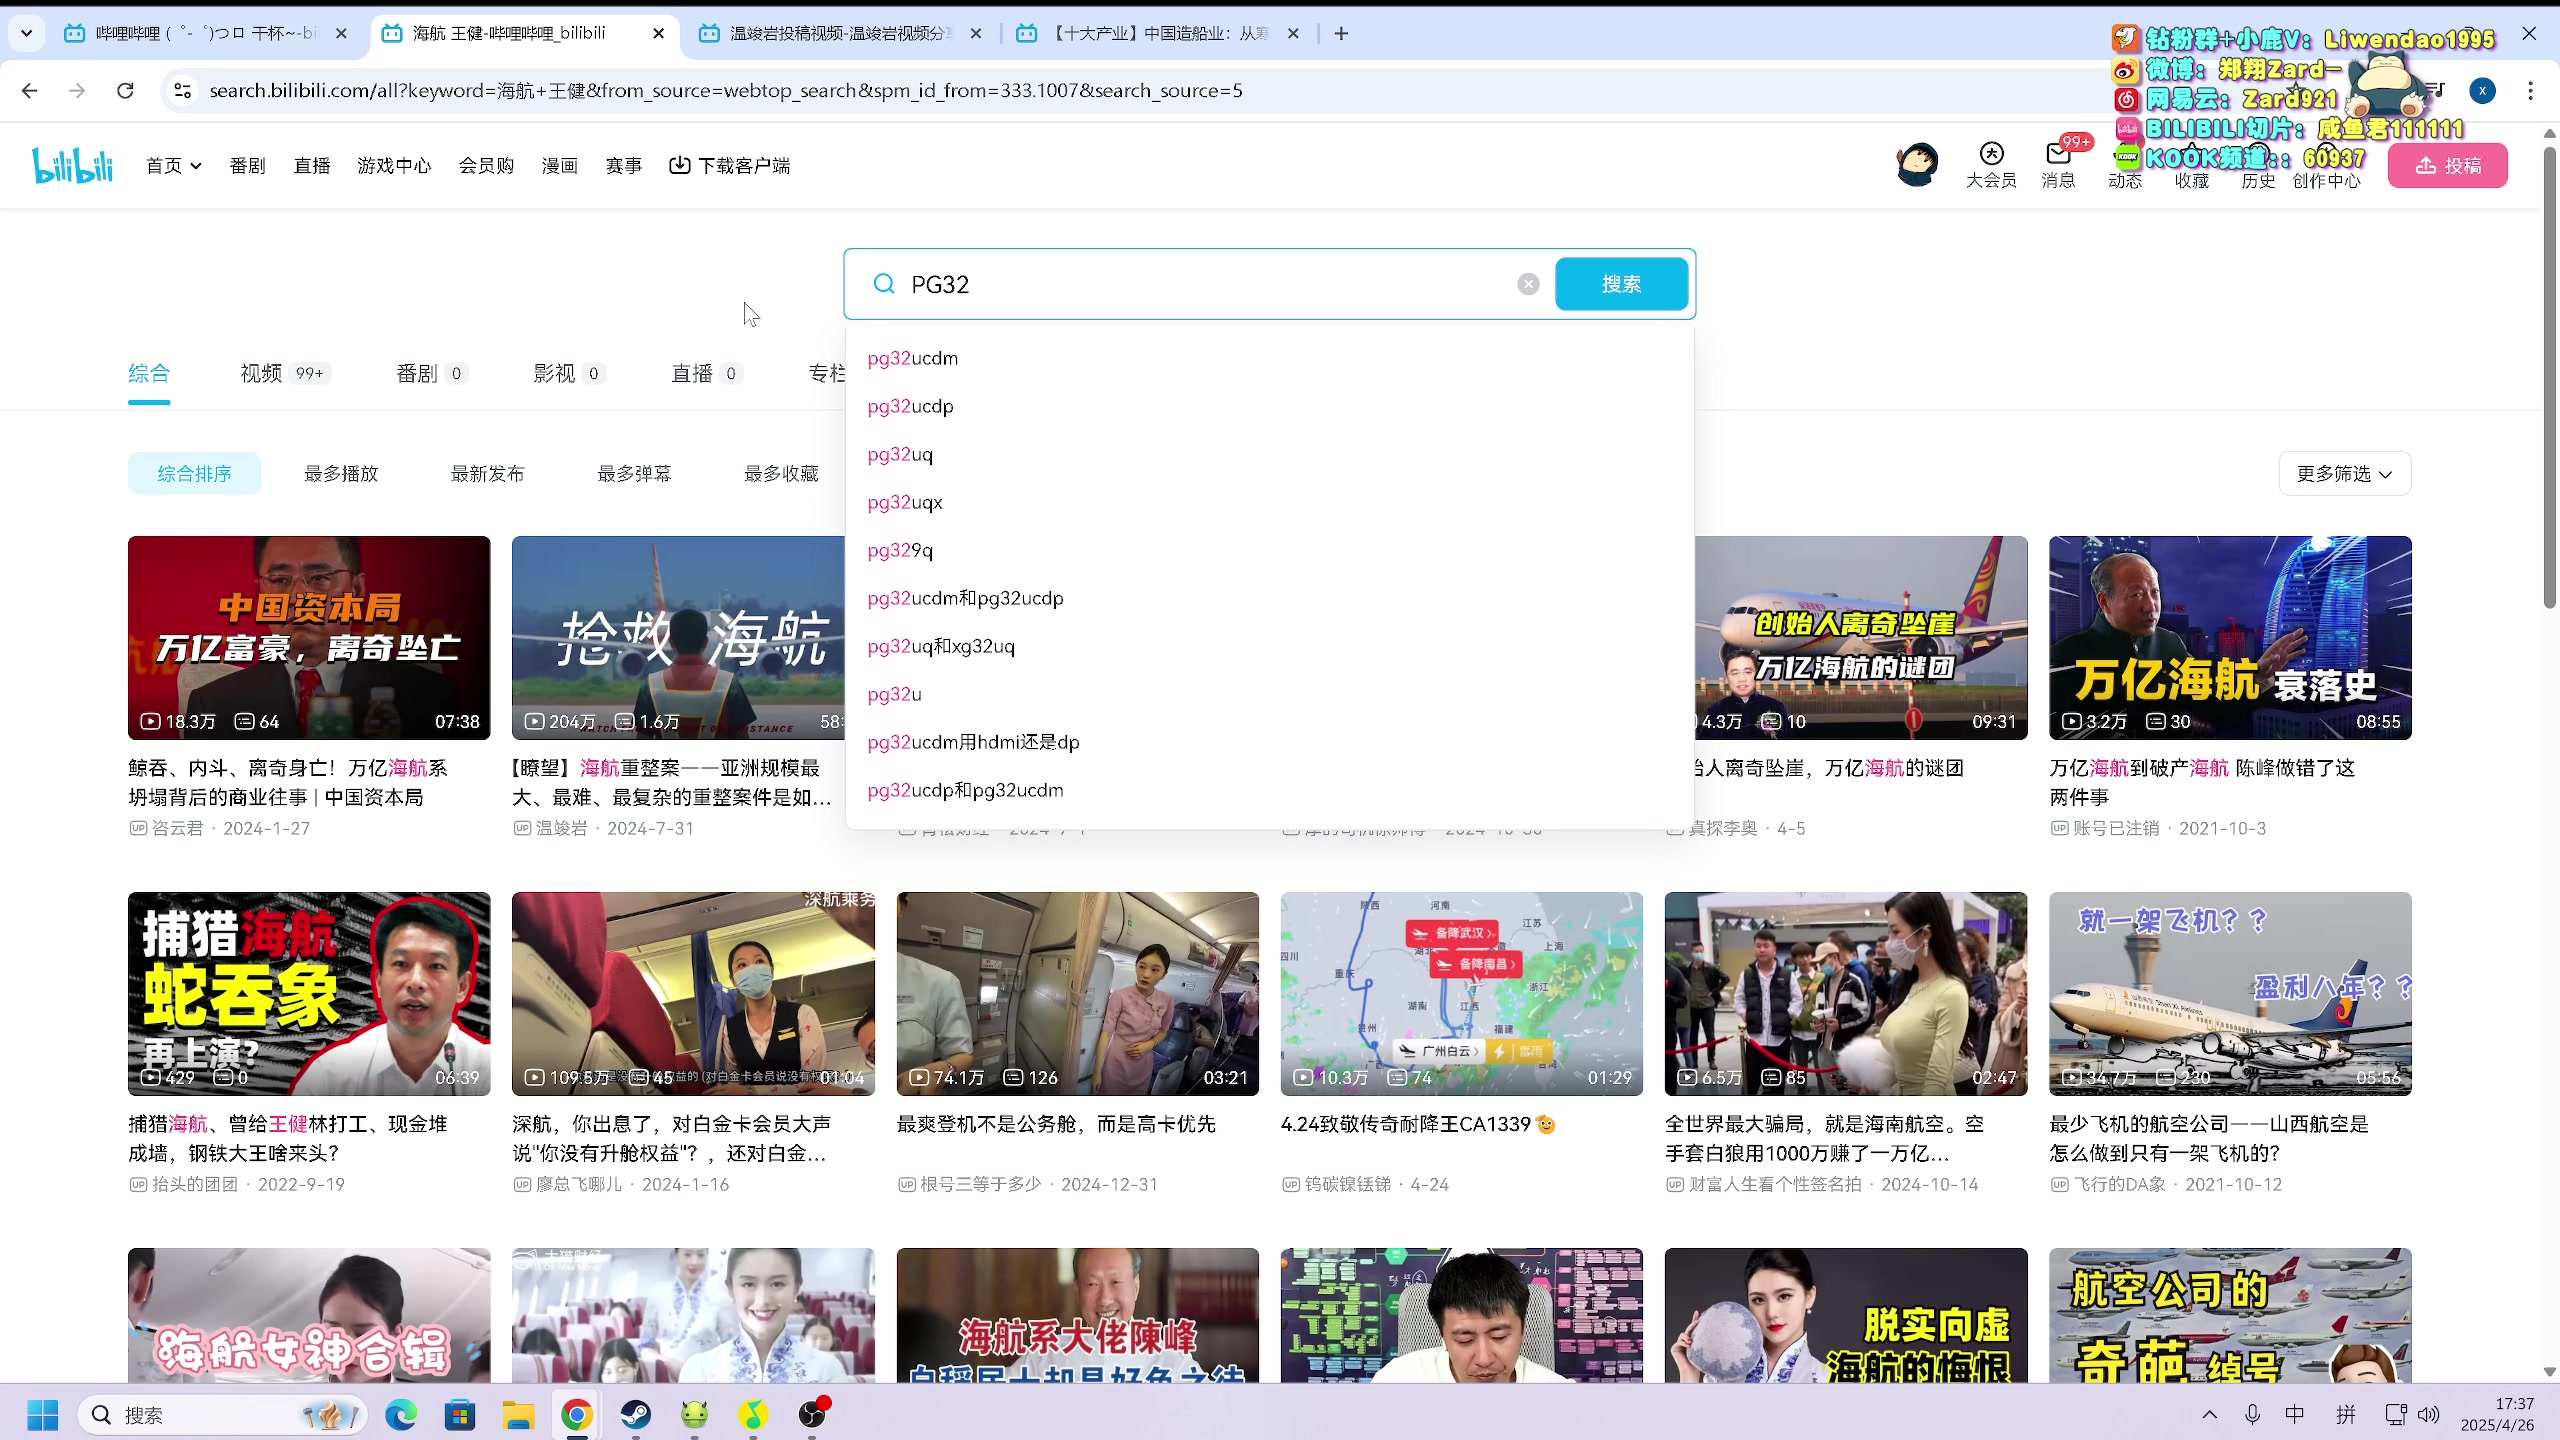Click the microphone tray icon

tap(2252, 1415)
